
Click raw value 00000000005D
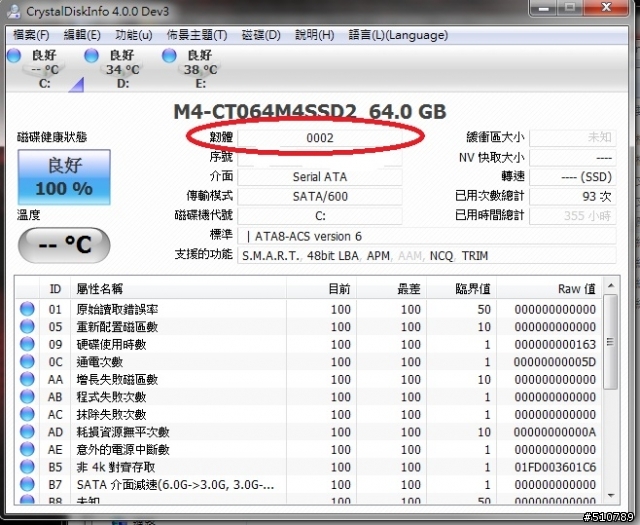tap(555, 362)
